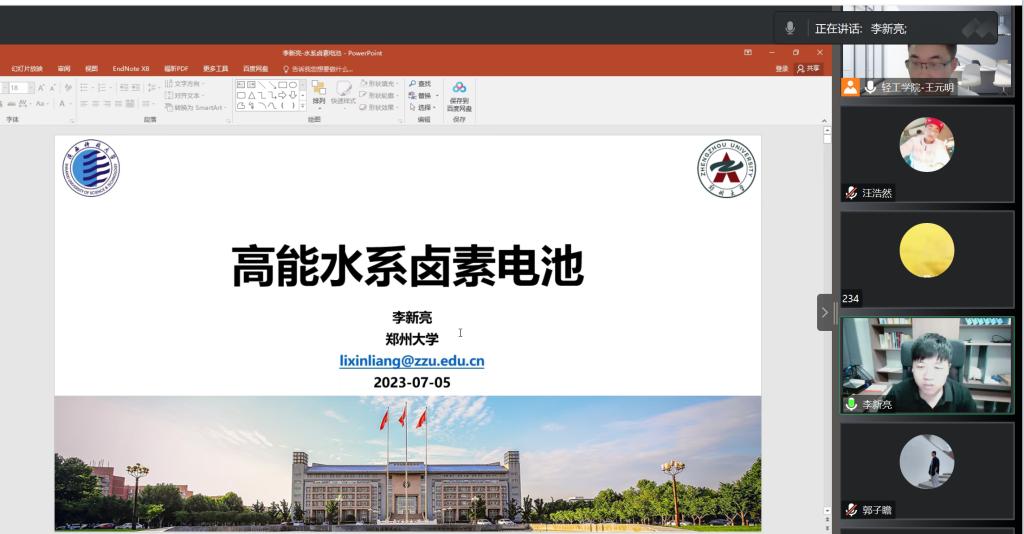Collapse the participant video side panel
Image resolution: width=1024 pixels, height=534 pixels.
825,312
